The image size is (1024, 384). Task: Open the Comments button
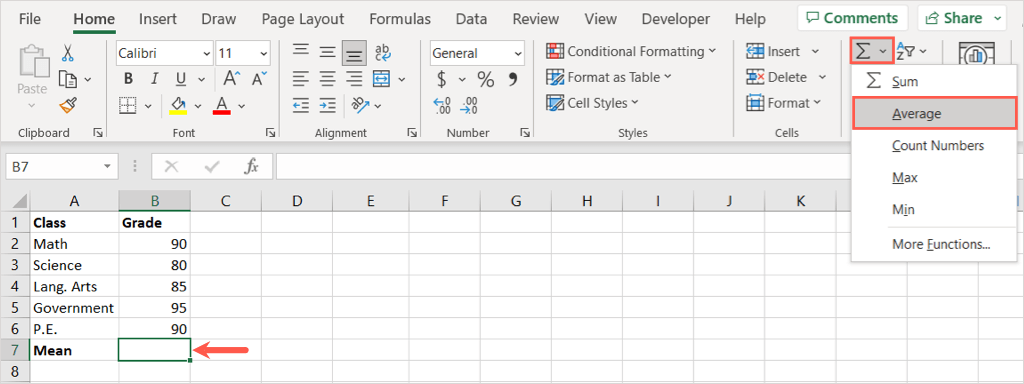point(852,18)
